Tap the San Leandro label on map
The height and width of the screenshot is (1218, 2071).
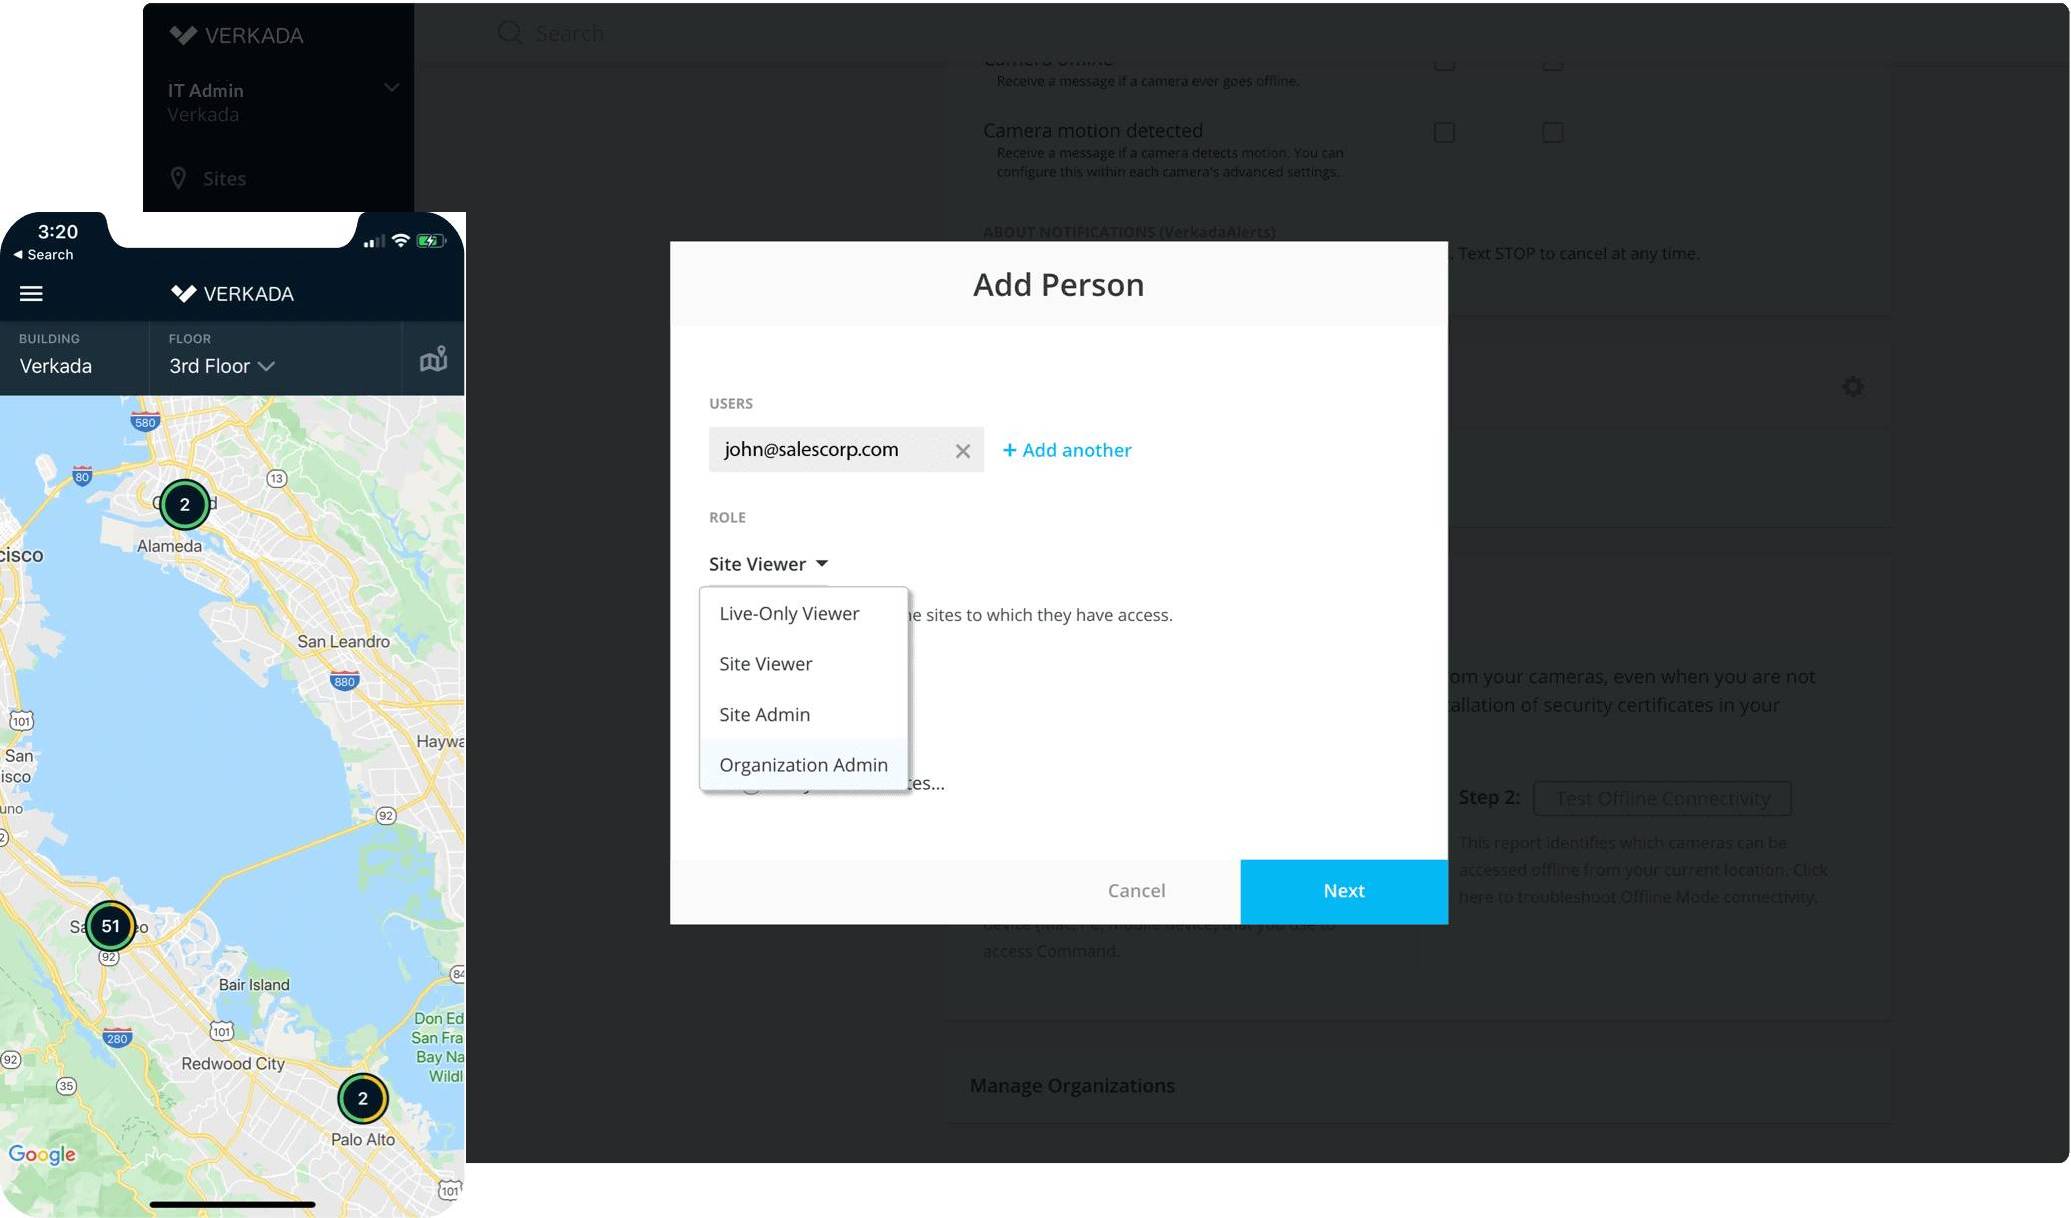343,642
